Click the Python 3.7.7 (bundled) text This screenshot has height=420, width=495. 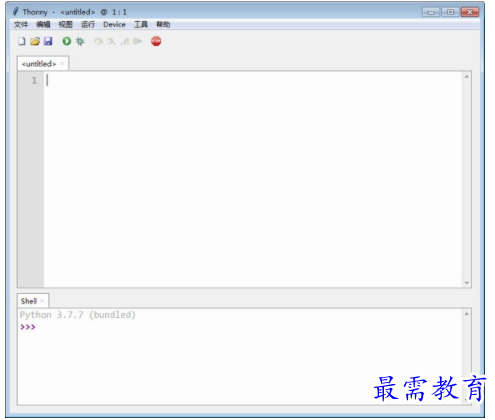pos(78,315)
